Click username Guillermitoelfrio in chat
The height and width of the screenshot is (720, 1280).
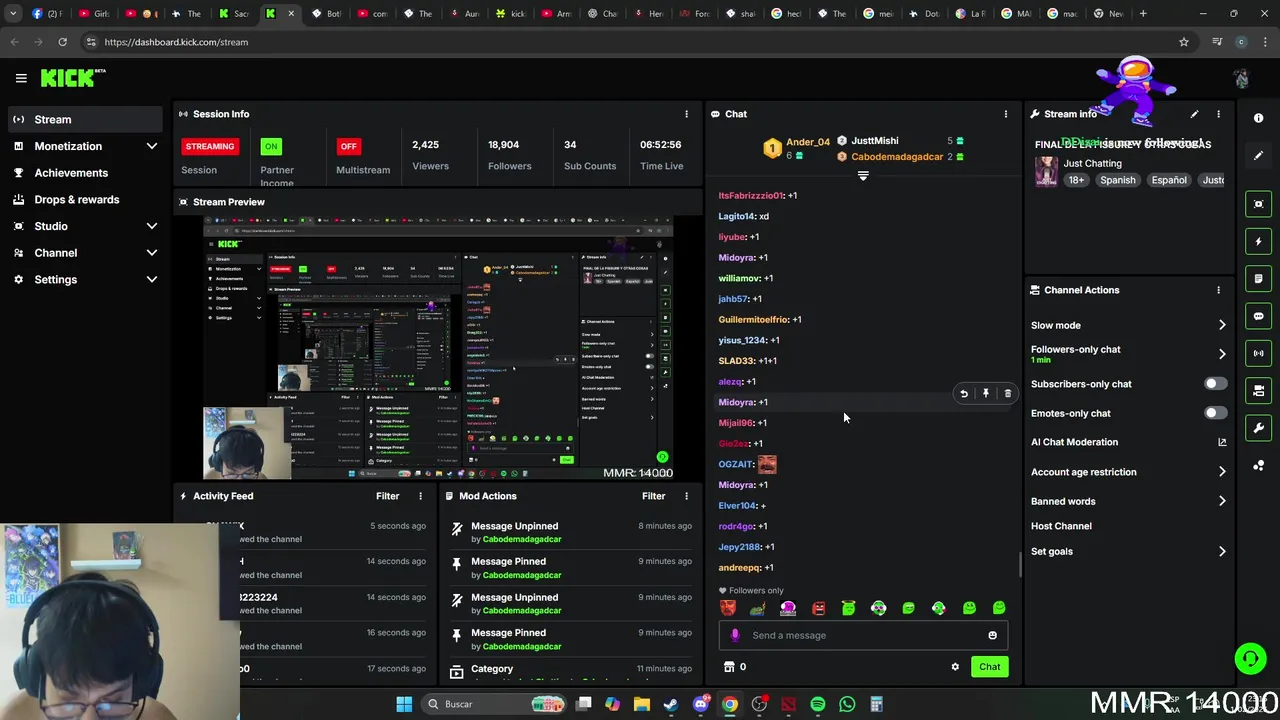[753, 319]
